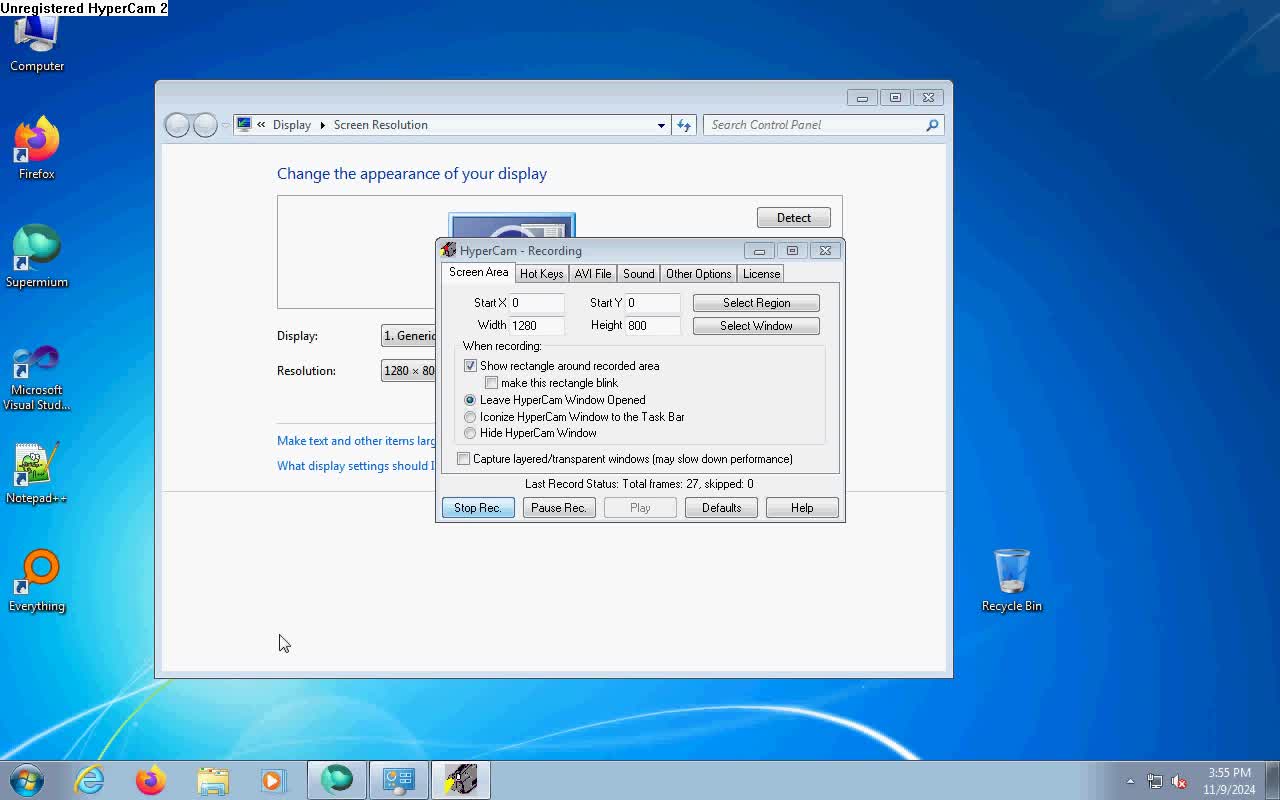This screenshot has height=800, width=1280.
Task: Open What display settings should I choose link
Action: point(357,466)
